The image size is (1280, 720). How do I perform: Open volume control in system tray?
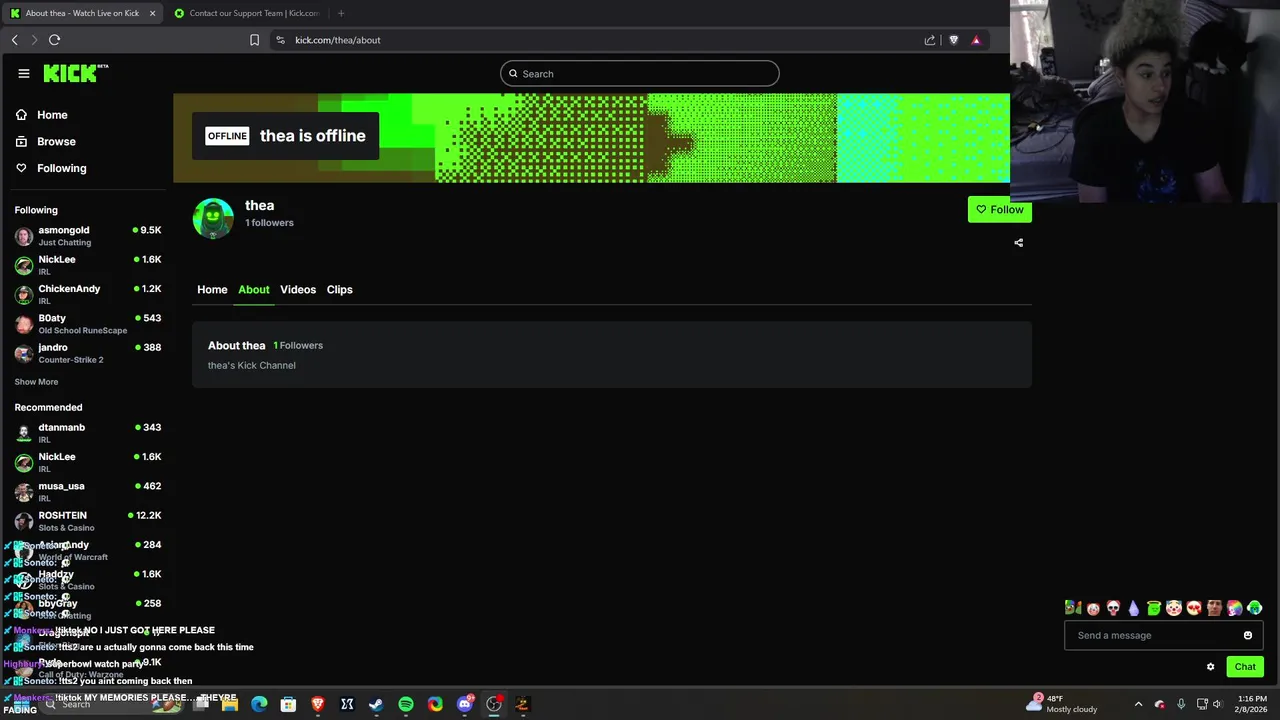pyautogui.click(x=1217, y=704)
